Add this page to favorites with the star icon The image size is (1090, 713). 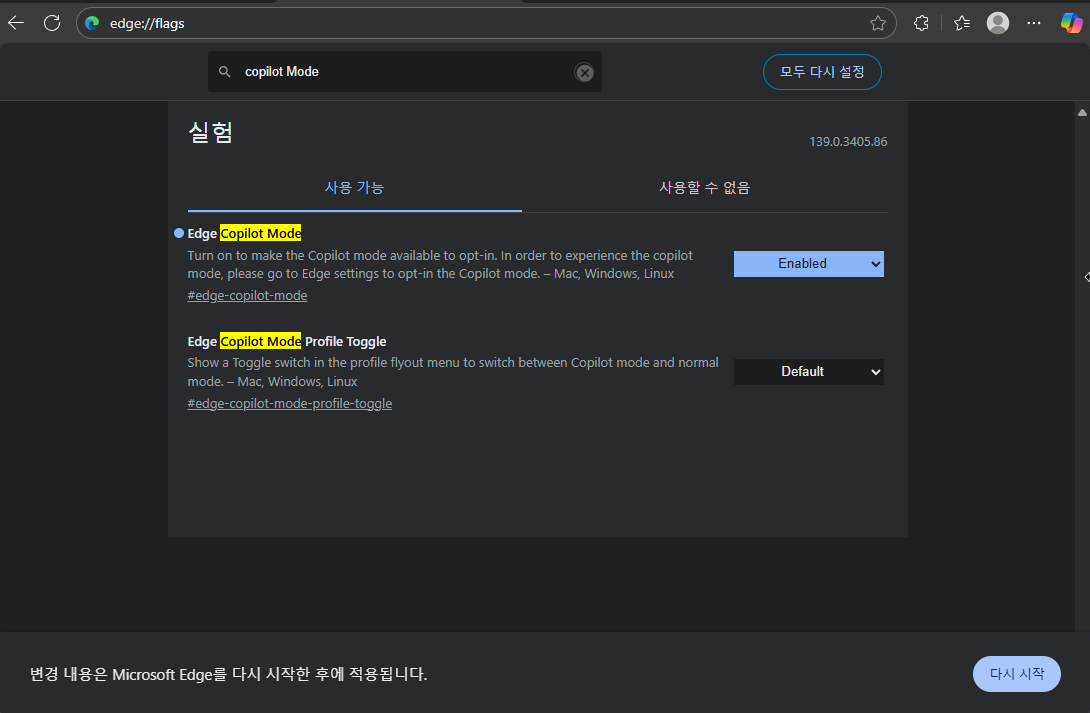[x=877, y=23]
